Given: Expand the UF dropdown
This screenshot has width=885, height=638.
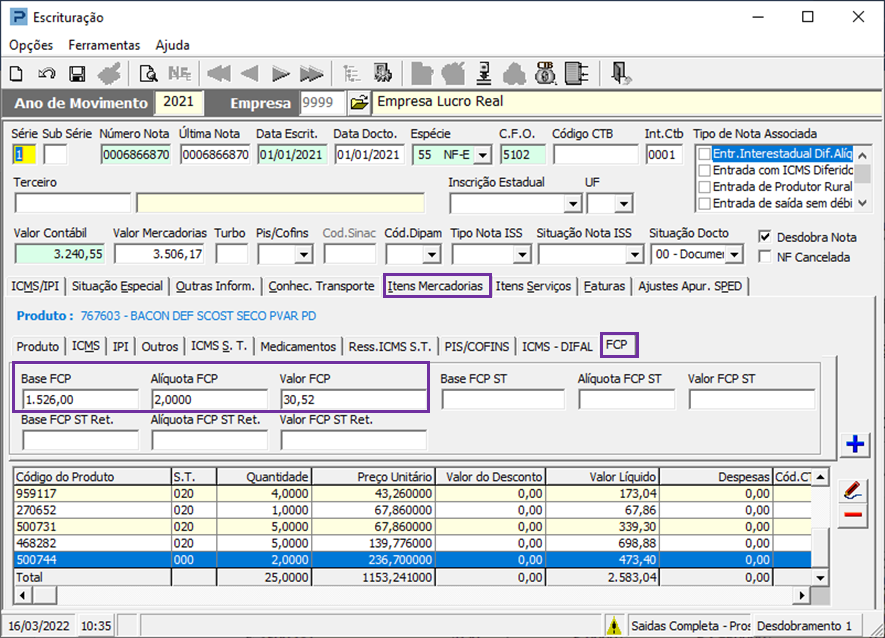Looking at the screenshot, I should coord(626,204).
